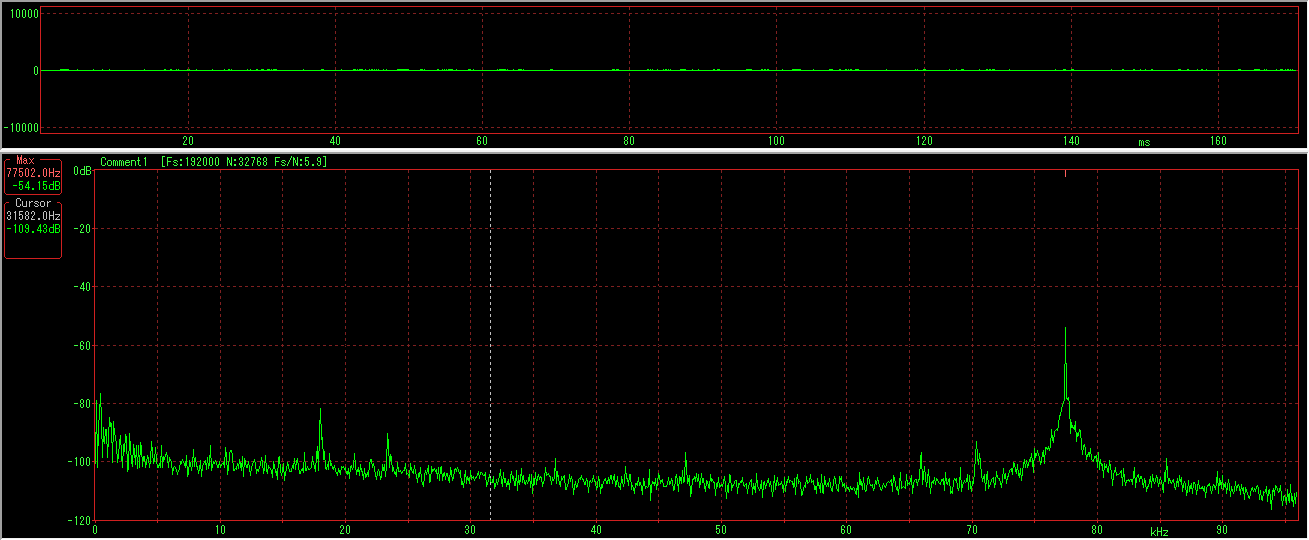The height and width of the screenshot is (540, 1309).
Task: Click the Max level value -54.15dB
Action: click(36, 185)
